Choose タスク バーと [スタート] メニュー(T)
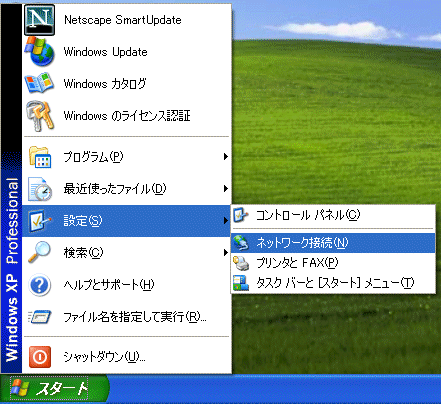 (333, 283)
